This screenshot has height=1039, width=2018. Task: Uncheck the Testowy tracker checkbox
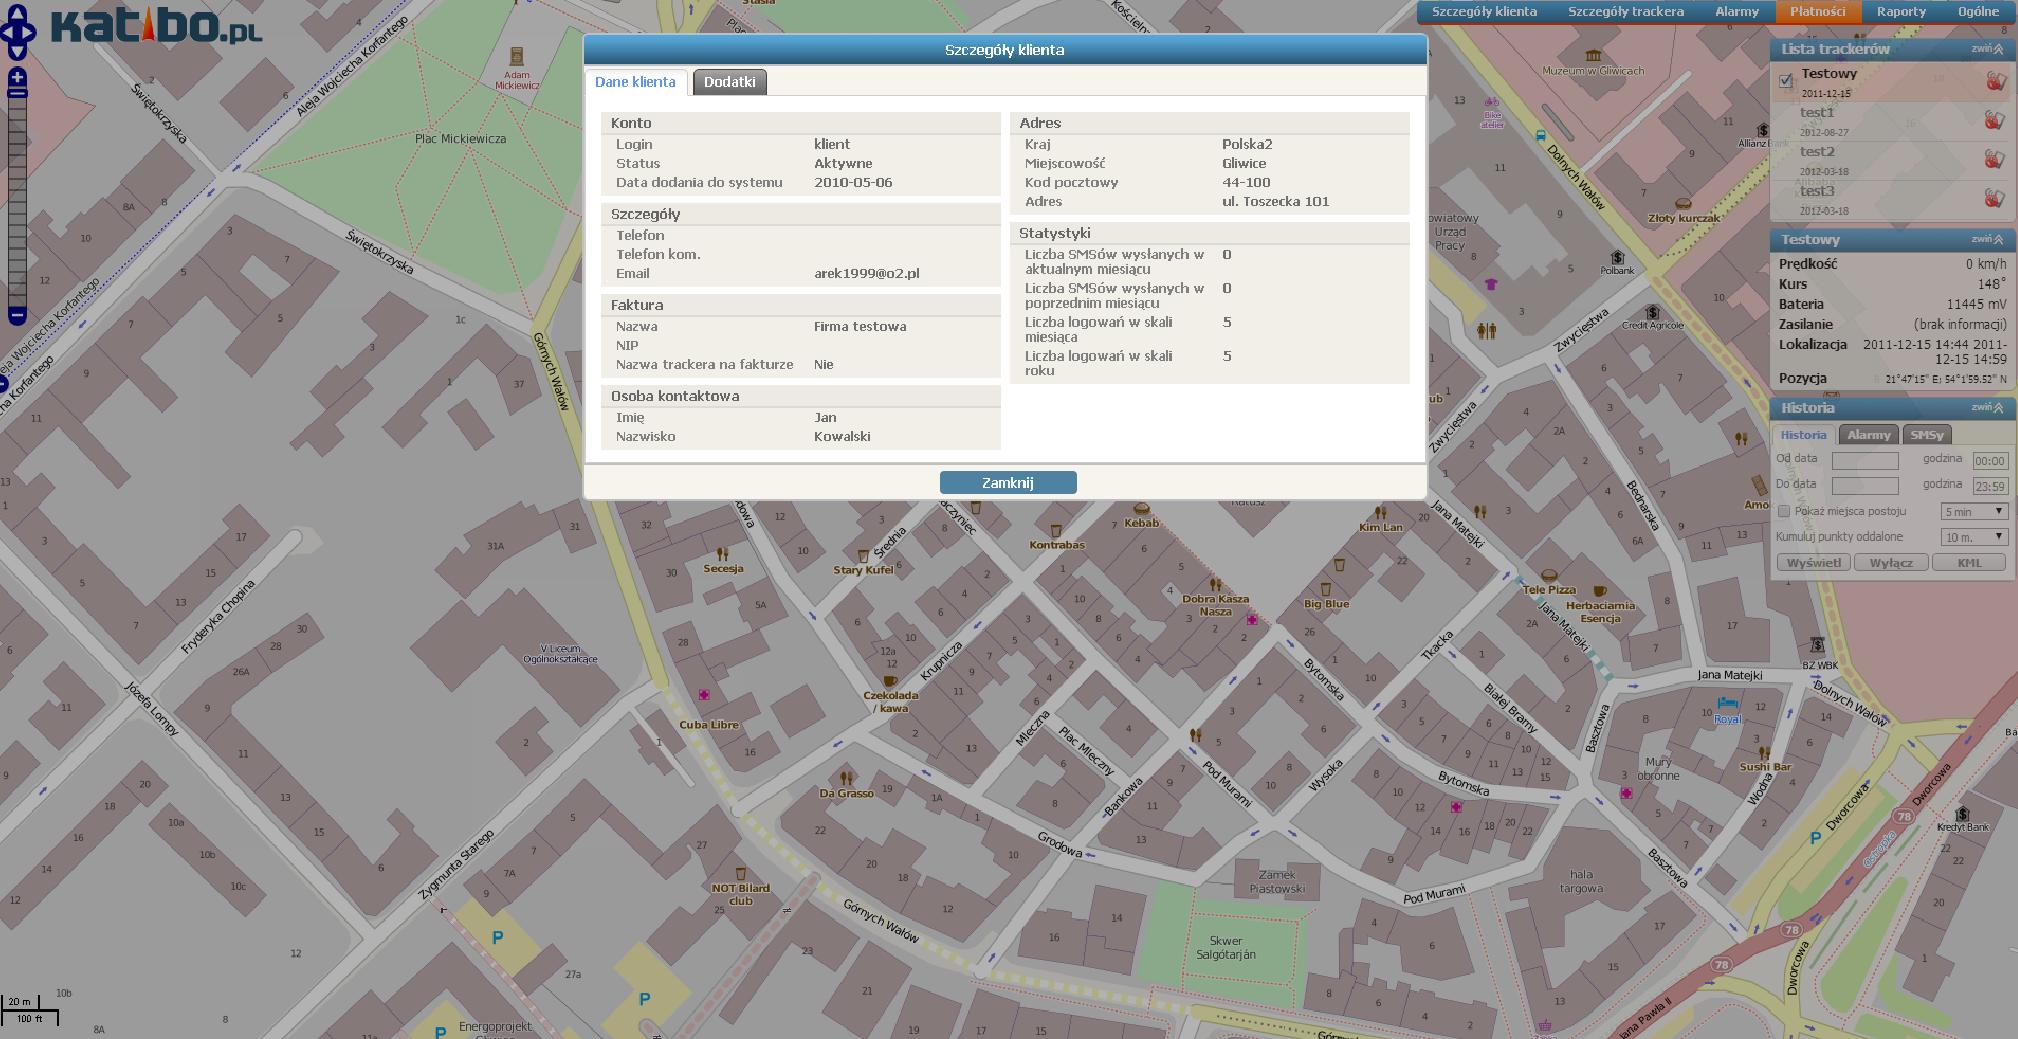[x=1786, y=81]
